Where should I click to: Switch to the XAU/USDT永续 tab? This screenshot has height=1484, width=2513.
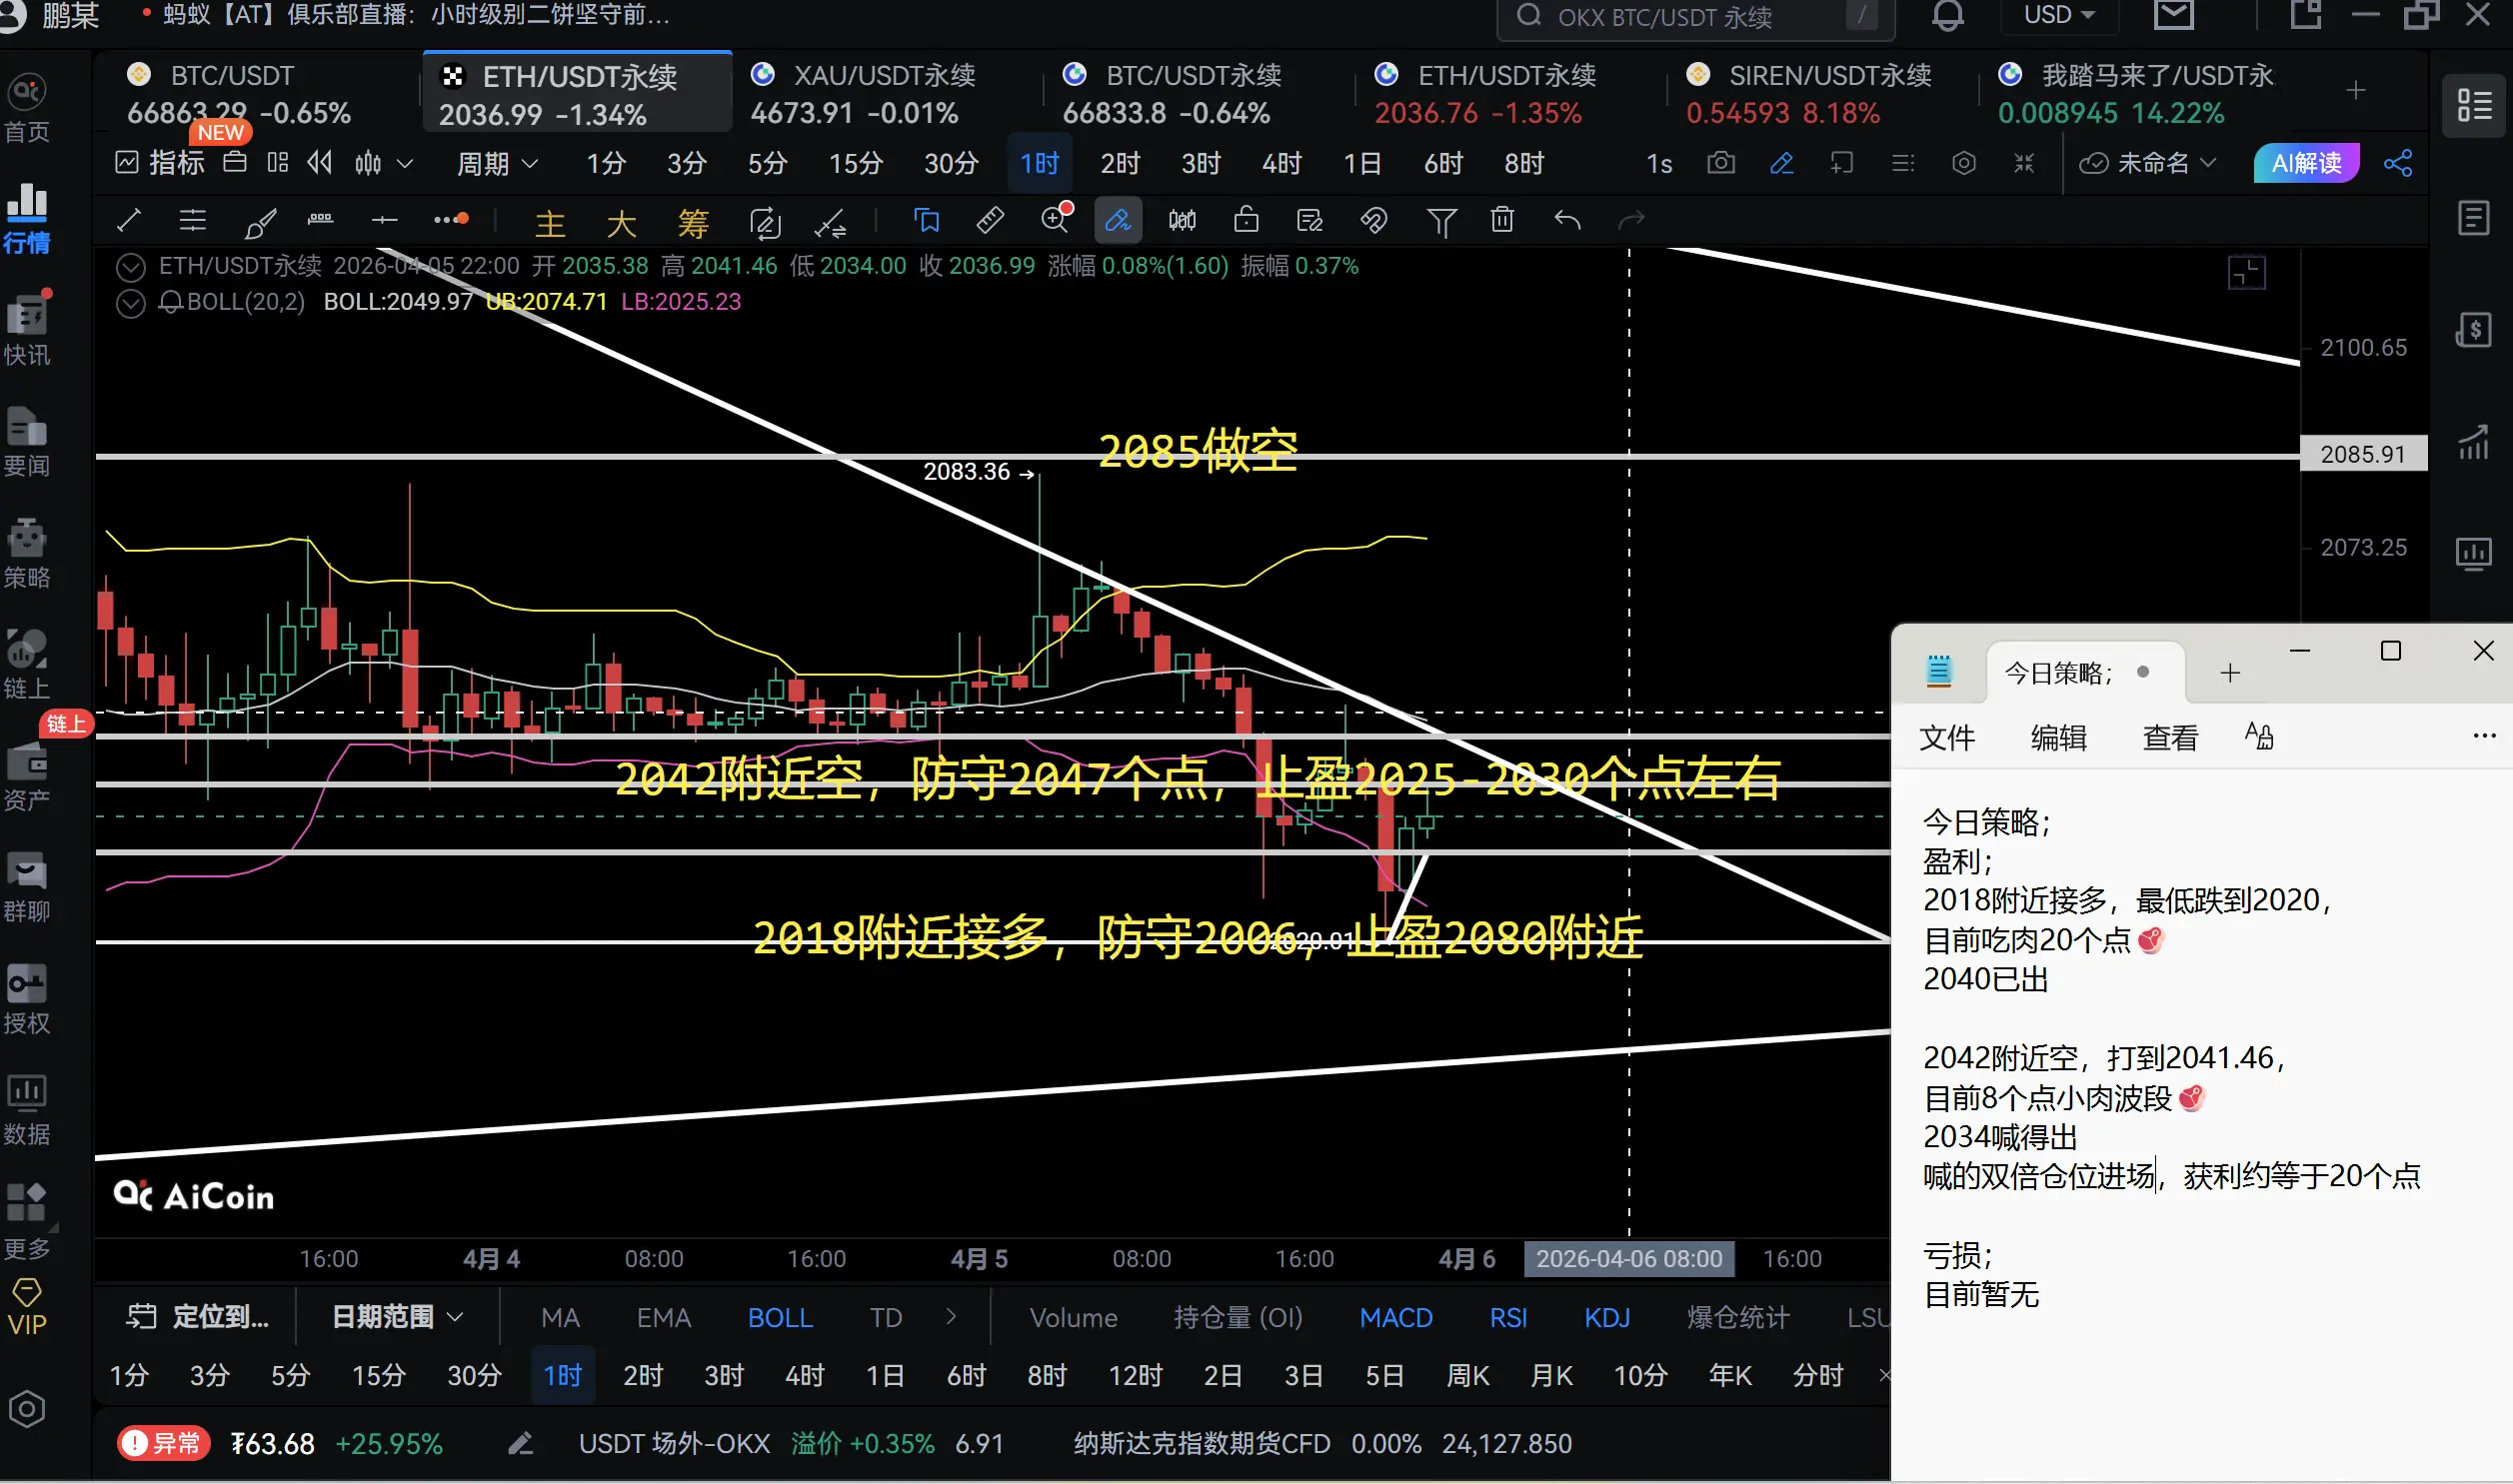[865, 93]
